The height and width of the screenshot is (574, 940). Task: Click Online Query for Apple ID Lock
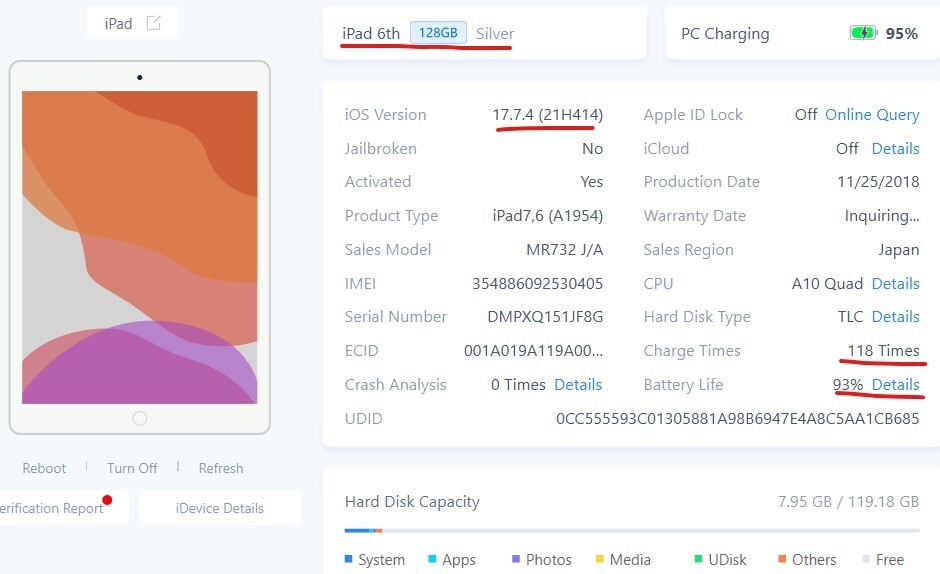[x=872, y=115]
